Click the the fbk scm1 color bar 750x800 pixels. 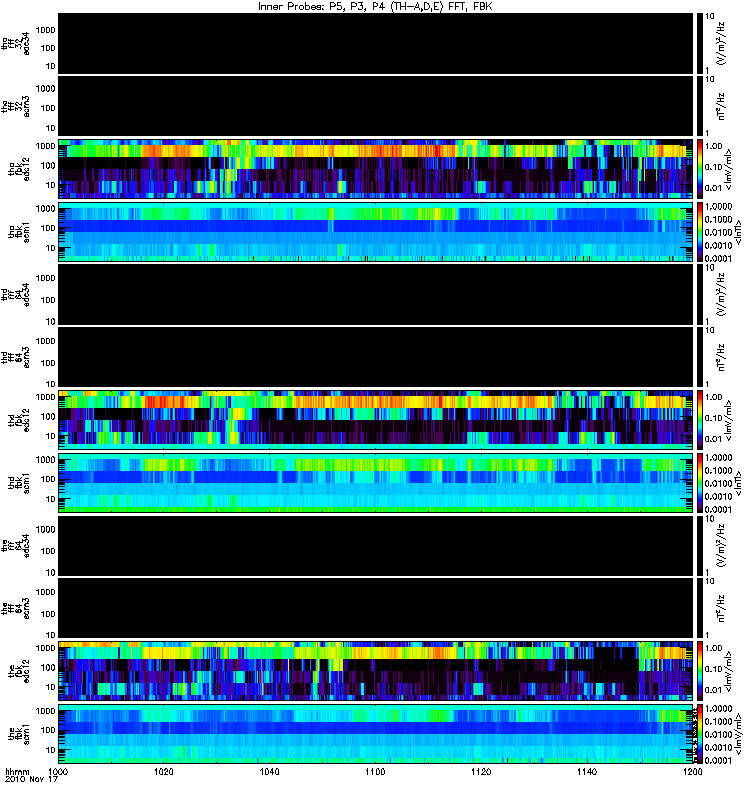(x=700, y=734)
